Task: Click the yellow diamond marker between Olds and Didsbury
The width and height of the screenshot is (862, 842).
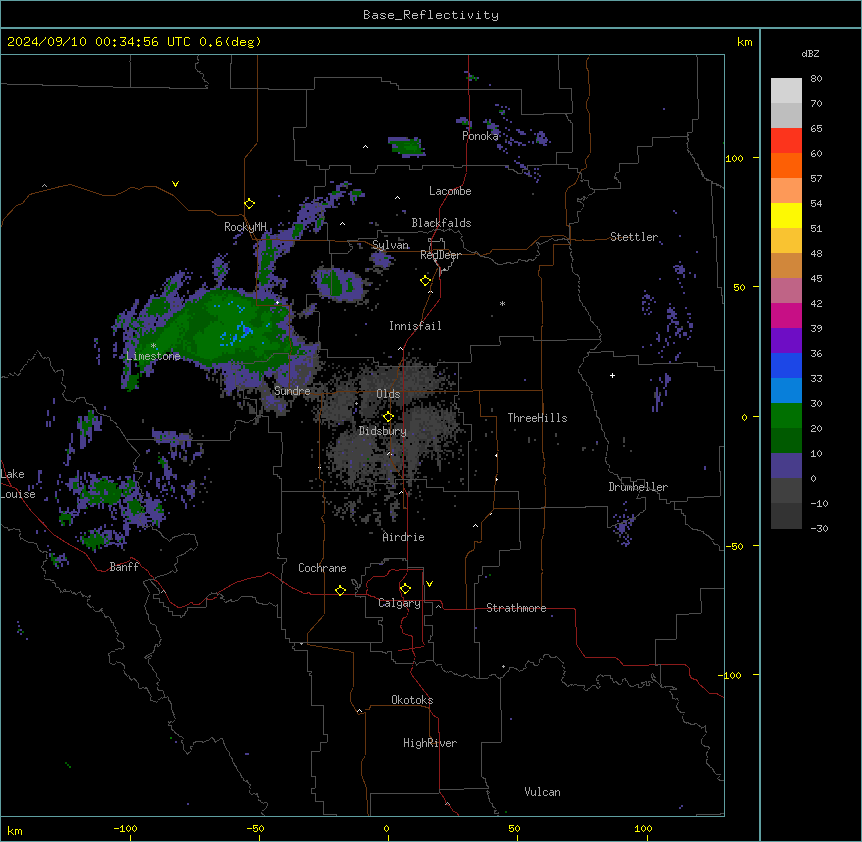Action: click(388, 417)
